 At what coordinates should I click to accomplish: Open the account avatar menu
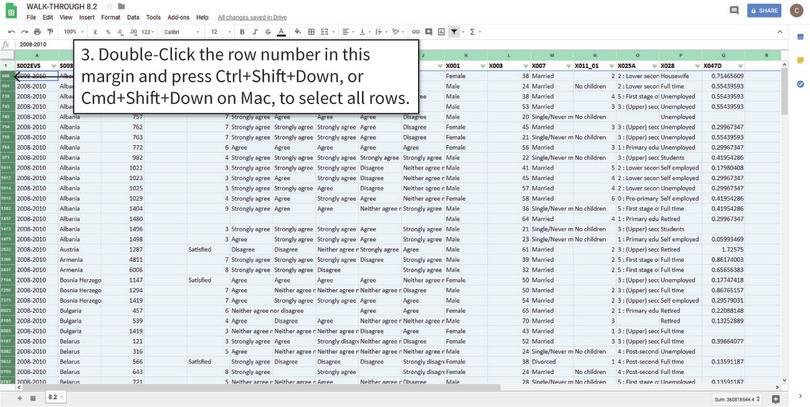pyautogui.click(x=797, y=10)
